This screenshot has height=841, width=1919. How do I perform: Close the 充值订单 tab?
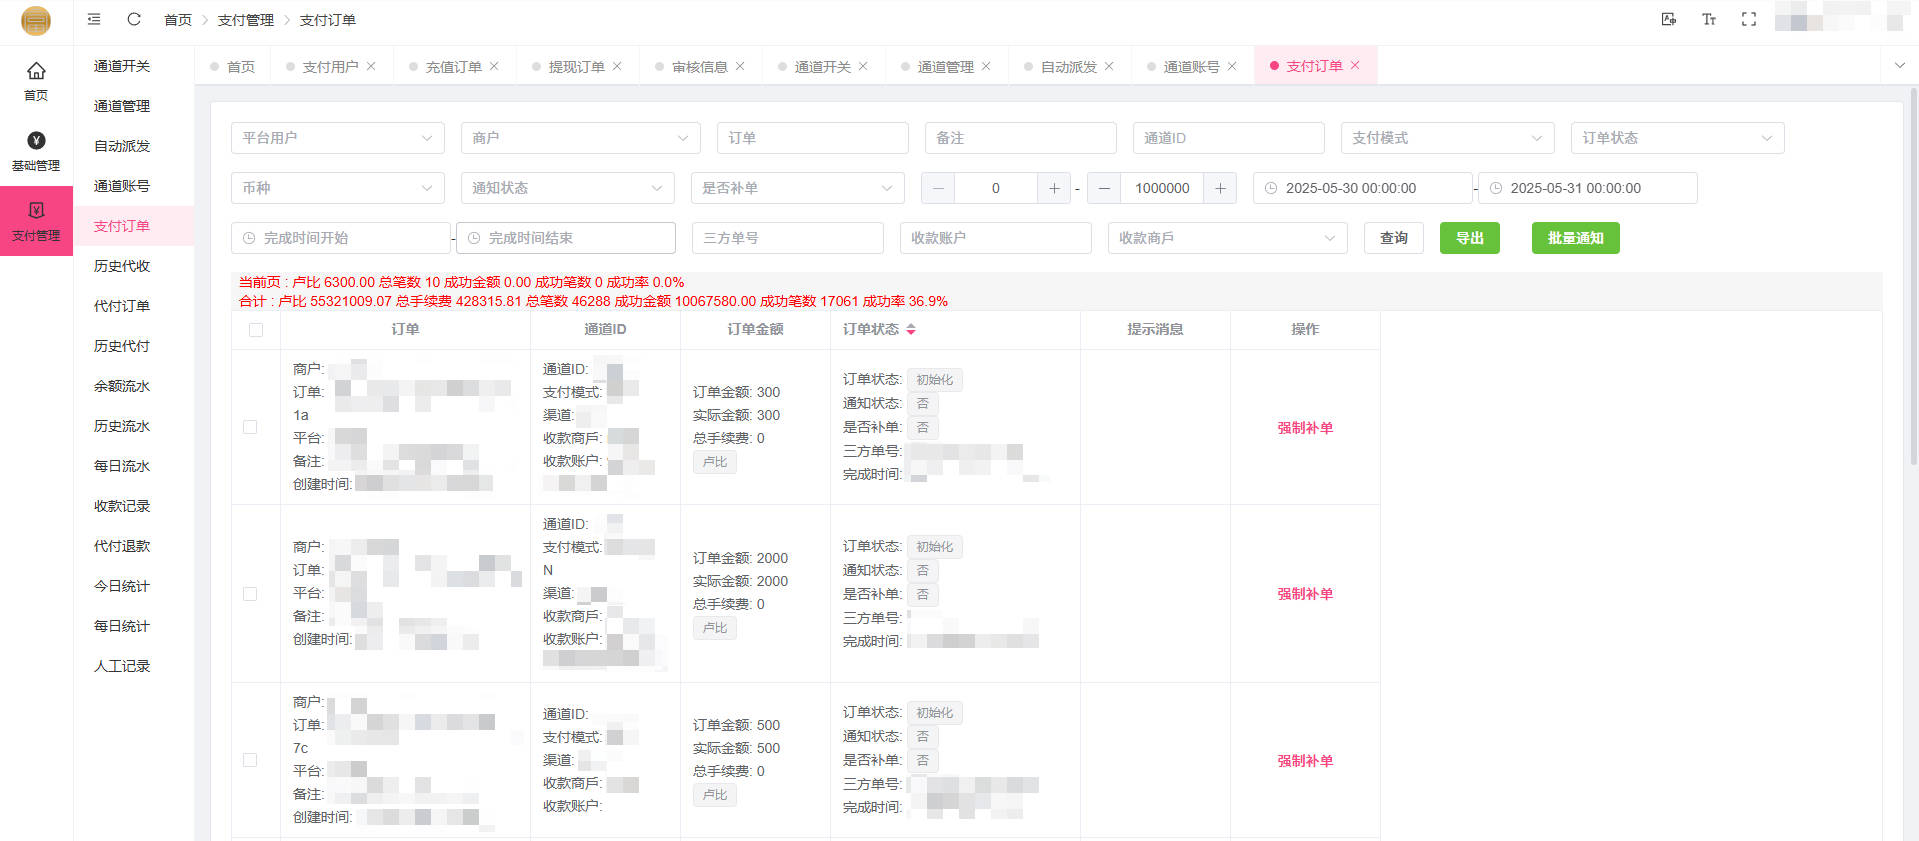(x=494, y=66)
